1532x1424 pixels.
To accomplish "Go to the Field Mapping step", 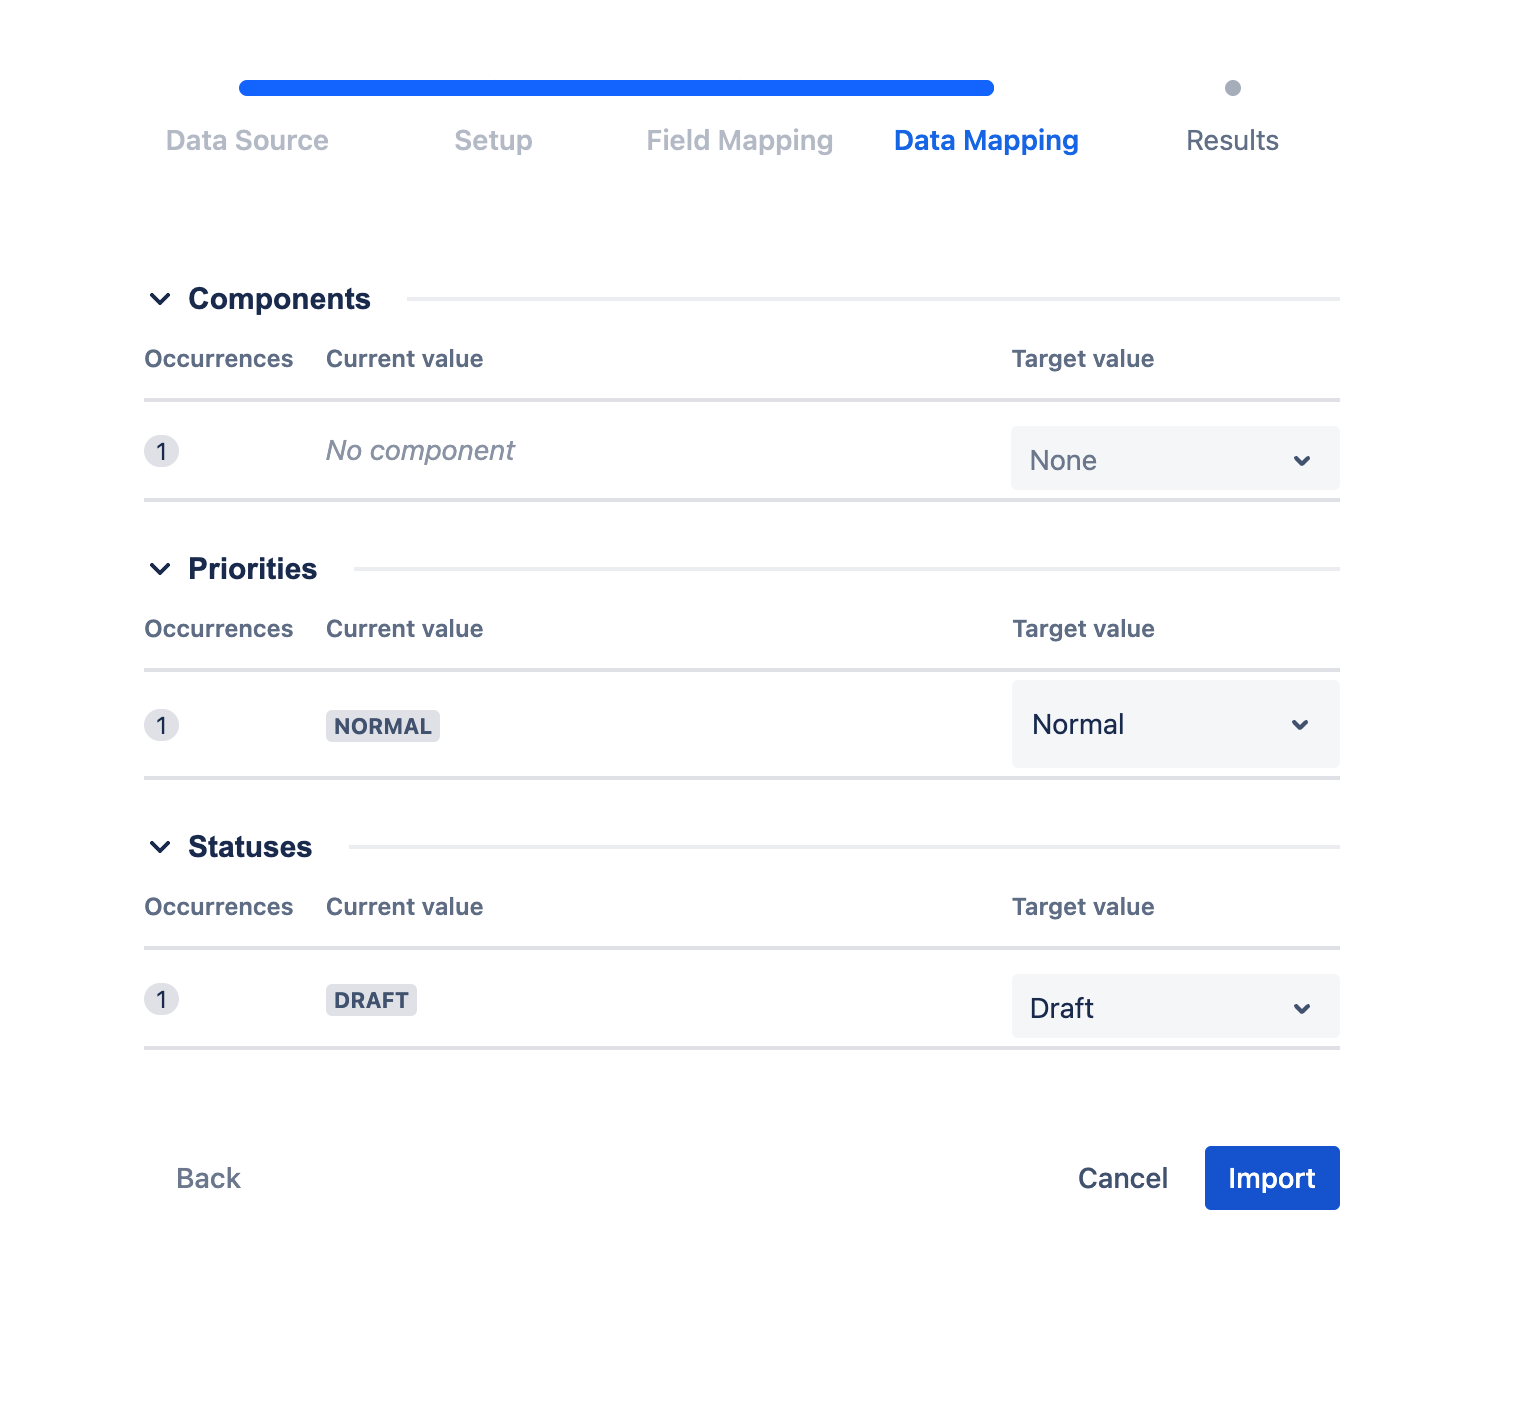I will pos(739,141).
